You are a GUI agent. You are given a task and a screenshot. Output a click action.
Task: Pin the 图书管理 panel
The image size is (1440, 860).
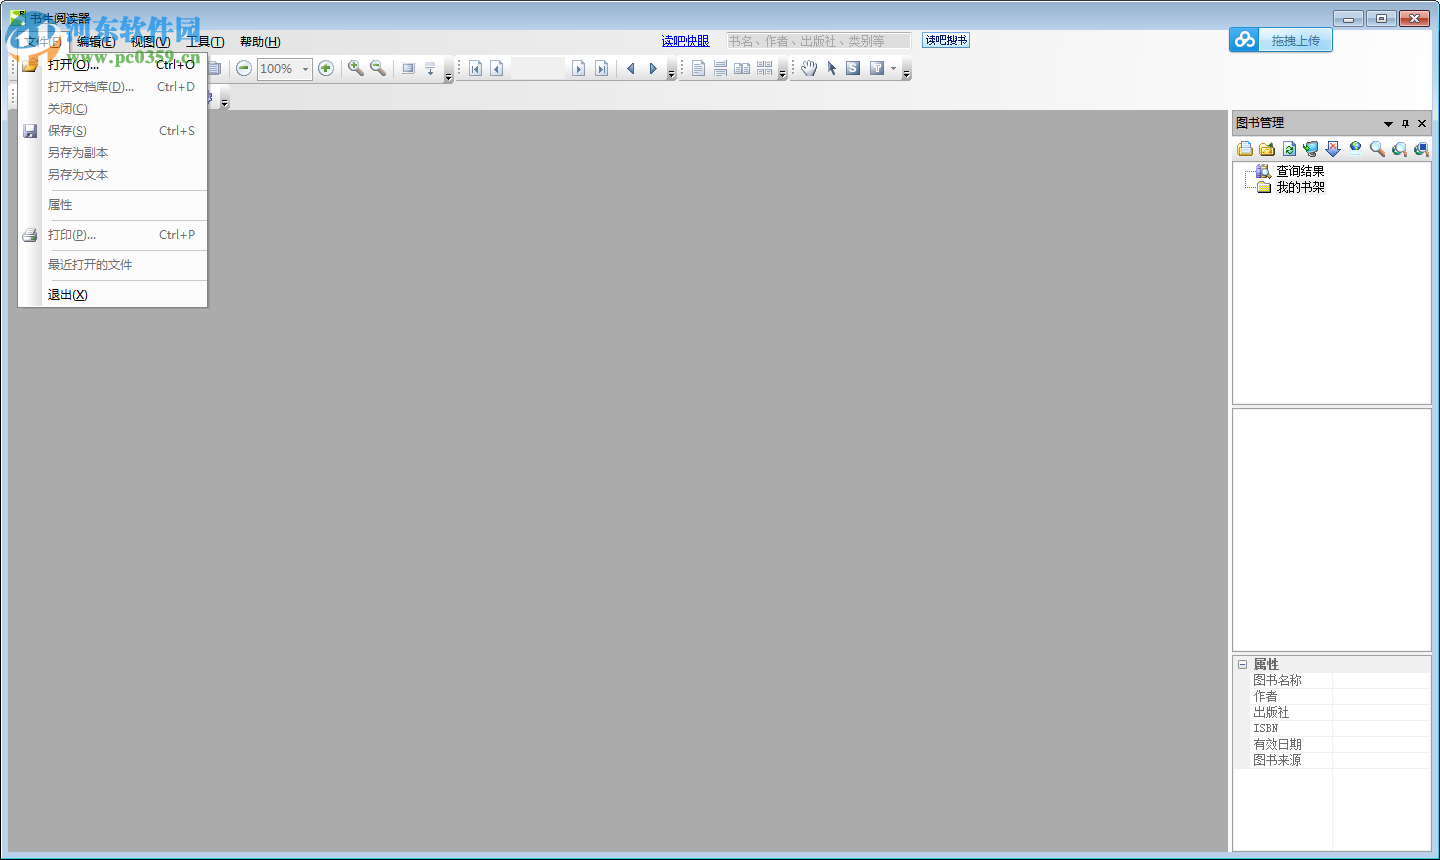(x=1405, y=124)
